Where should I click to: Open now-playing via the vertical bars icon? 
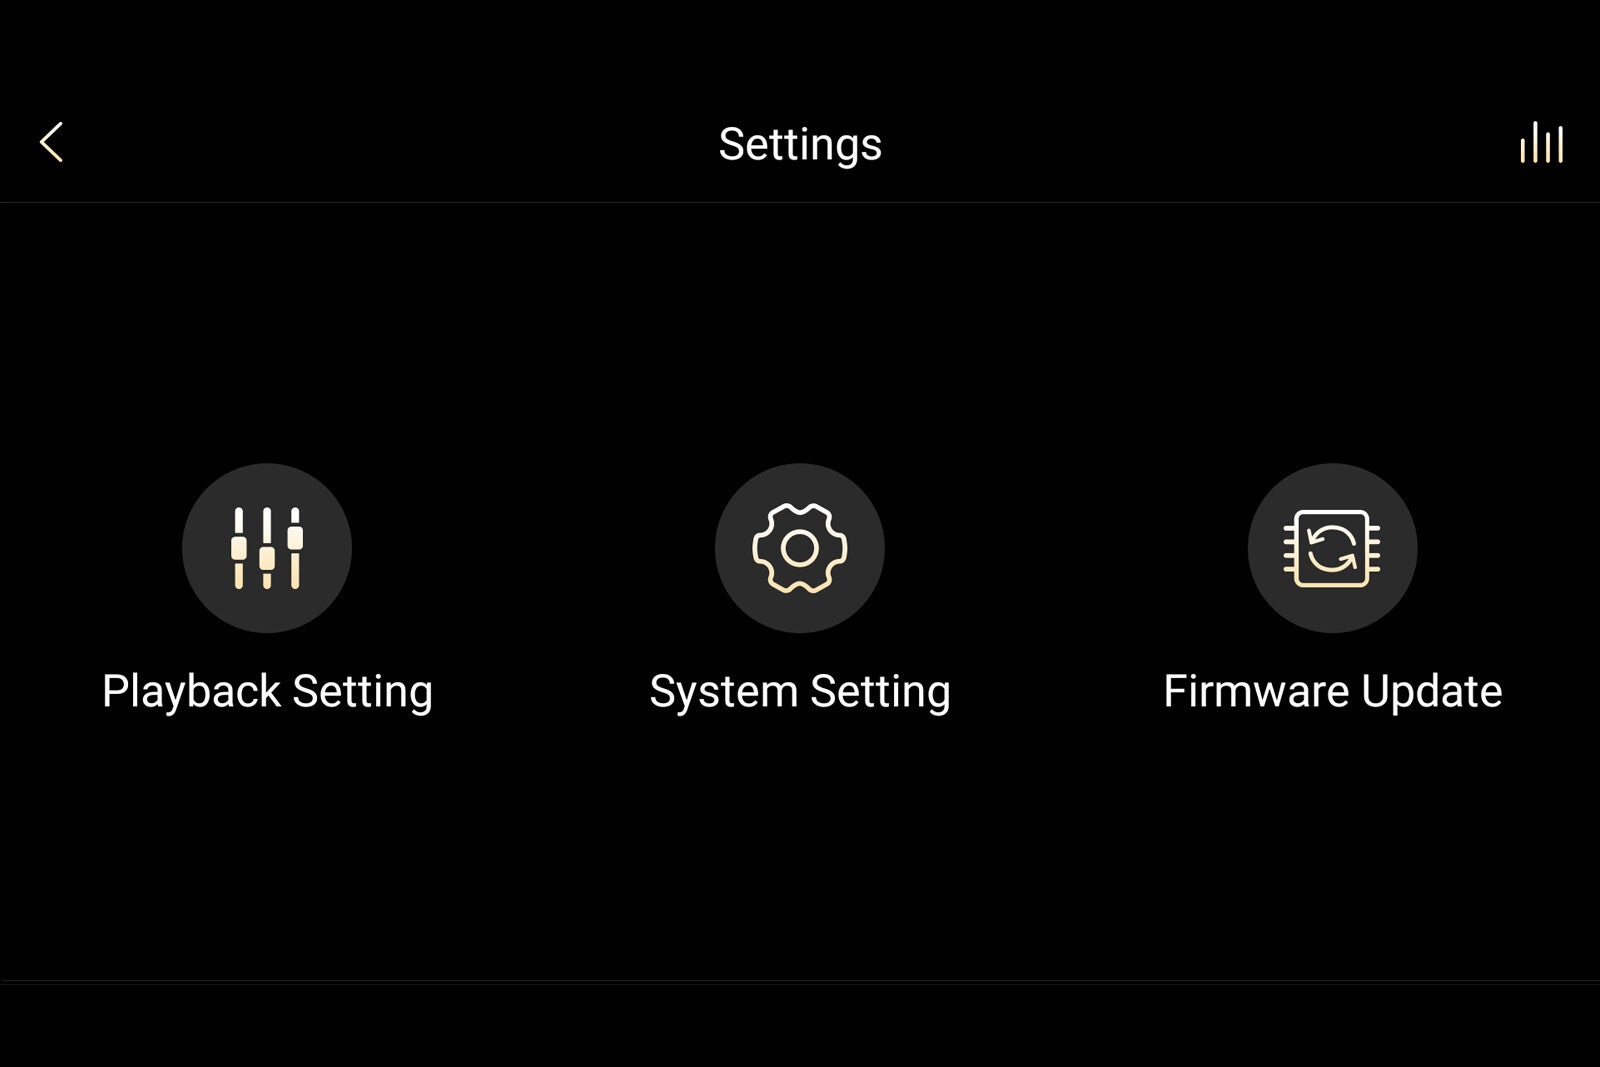click(1542, 143)
